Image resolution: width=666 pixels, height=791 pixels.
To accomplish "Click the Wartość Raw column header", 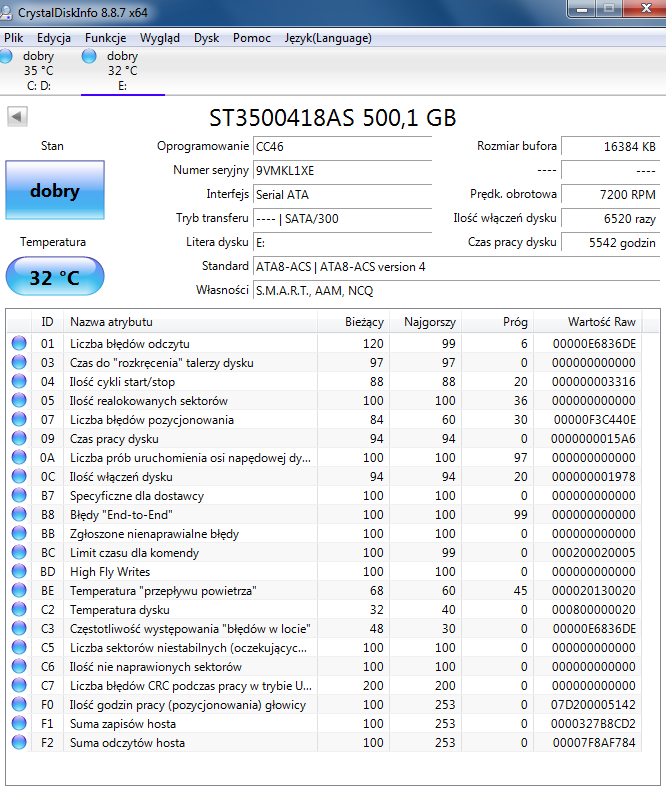I will click(588, 322).
